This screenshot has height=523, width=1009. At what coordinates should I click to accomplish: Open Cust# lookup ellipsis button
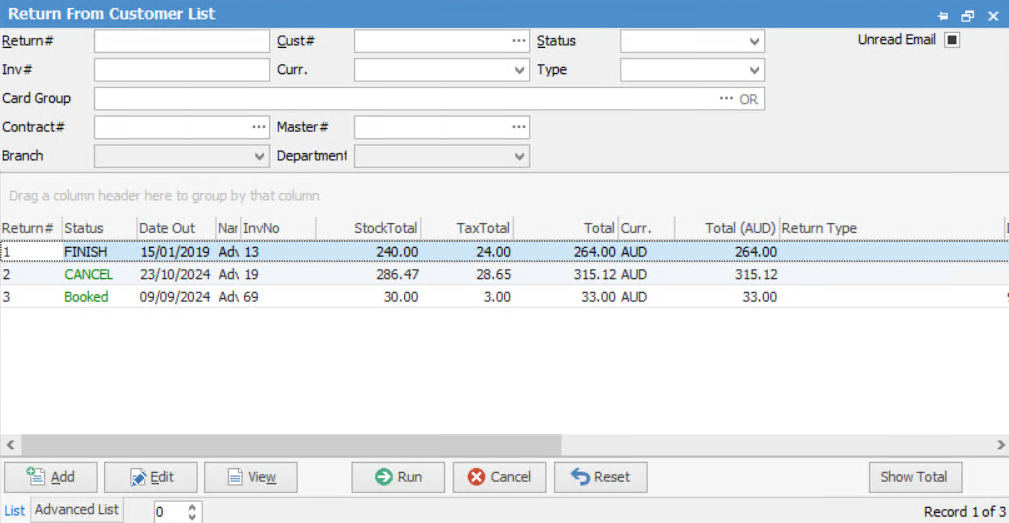coord(518,41)
